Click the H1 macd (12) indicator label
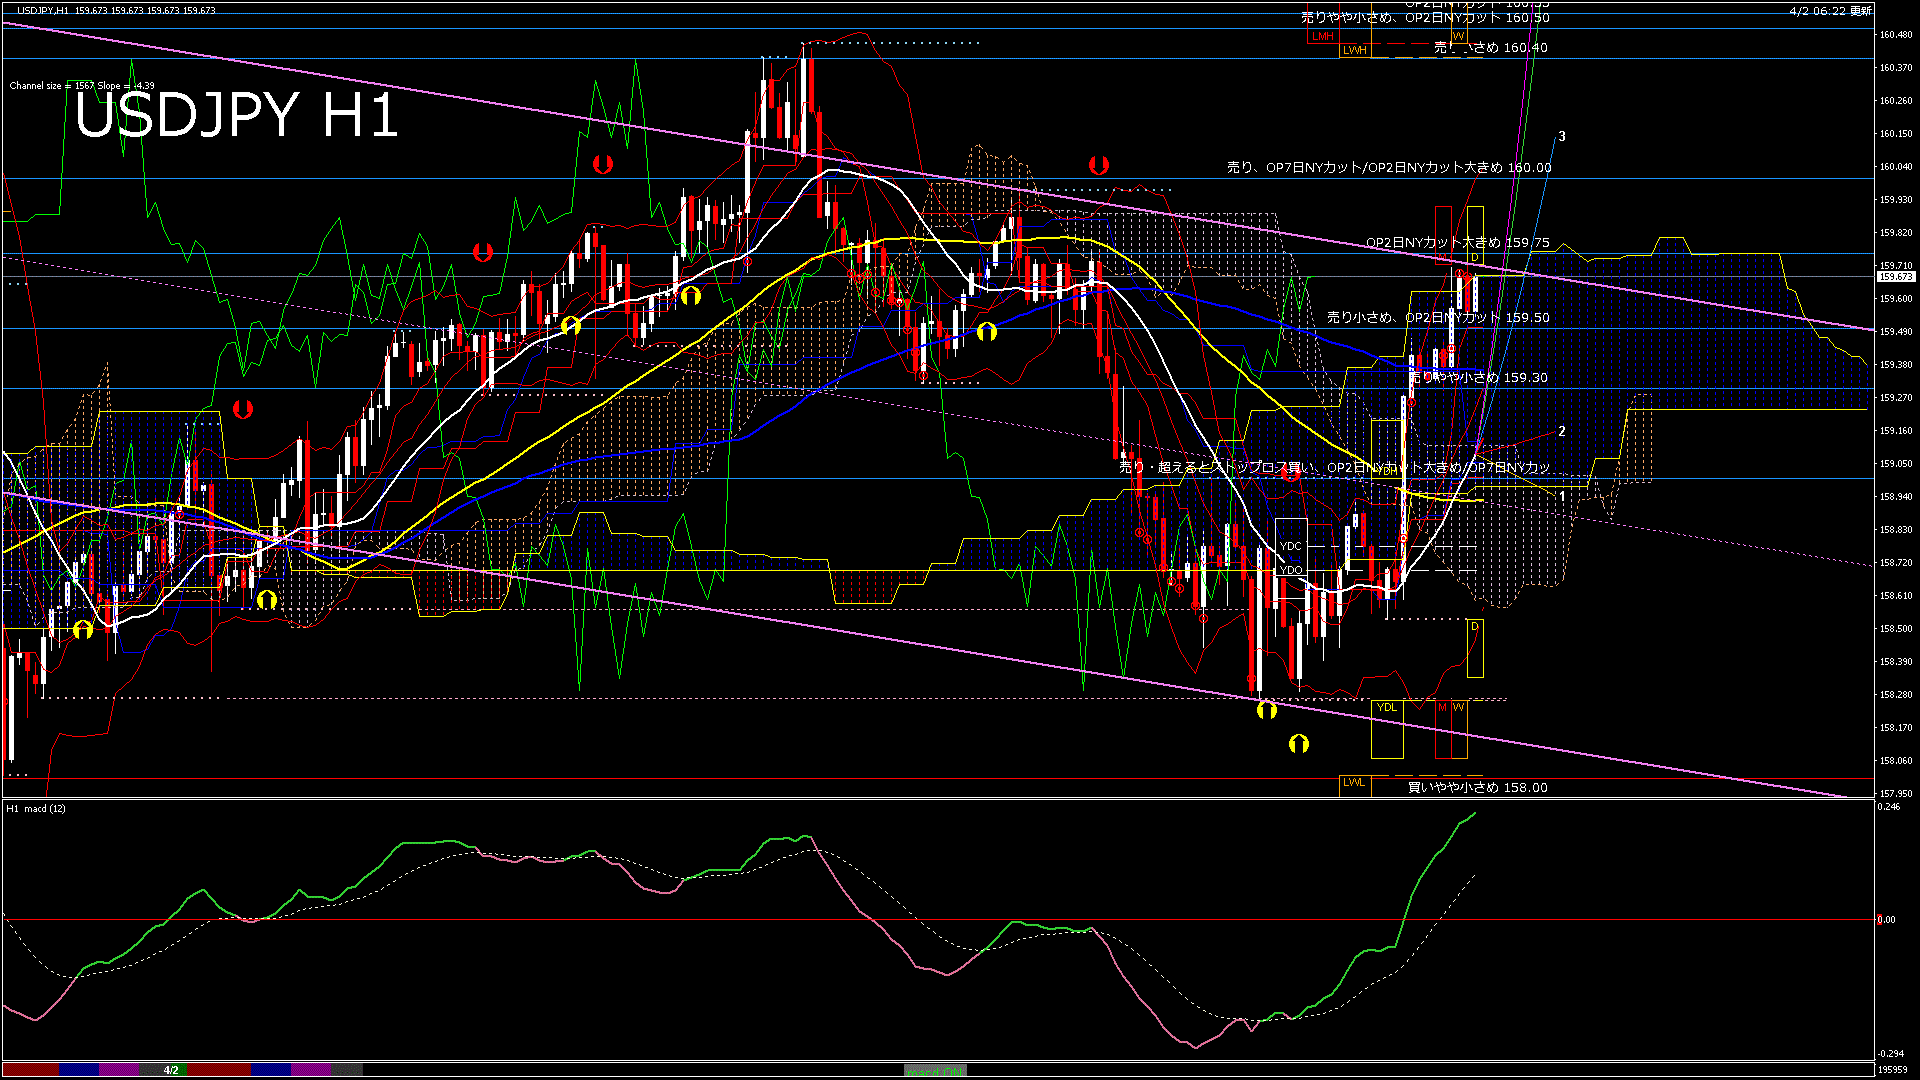This screenshot has width=1920, height=1080. pos(36,808)
